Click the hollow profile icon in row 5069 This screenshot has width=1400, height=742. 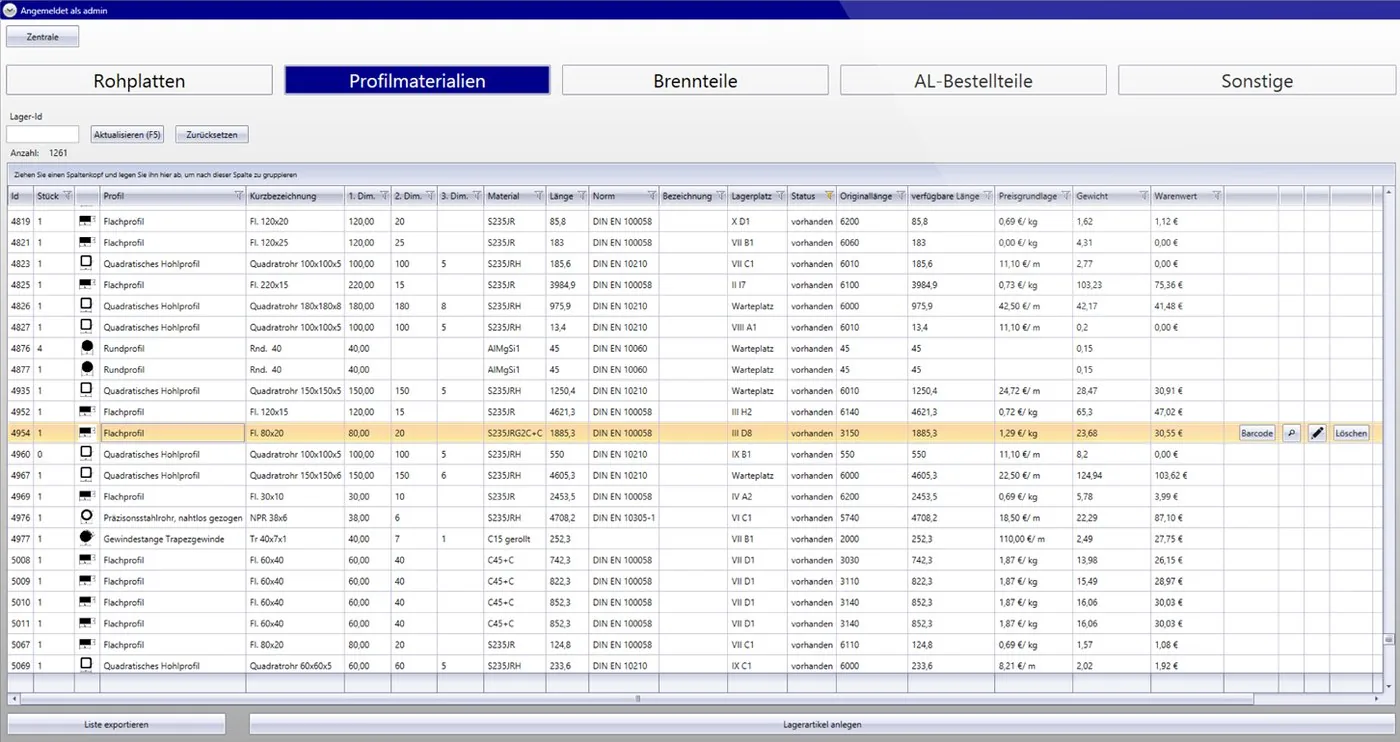[x=86, y=665]
